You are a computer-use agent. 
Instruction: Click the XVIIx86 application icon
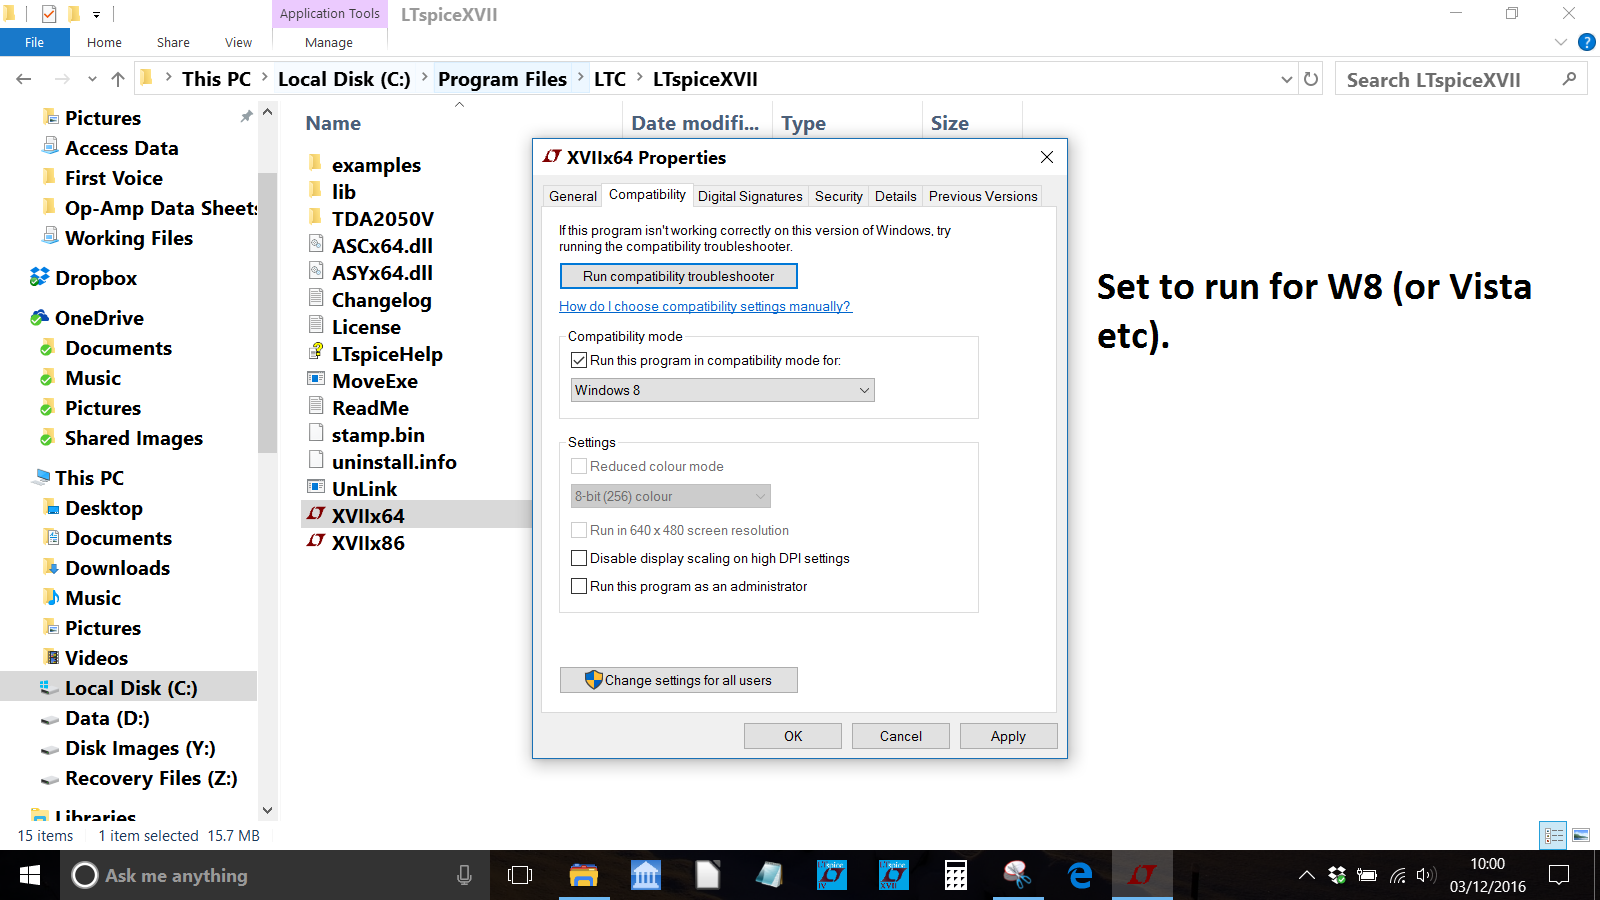(x=316, y=541)
